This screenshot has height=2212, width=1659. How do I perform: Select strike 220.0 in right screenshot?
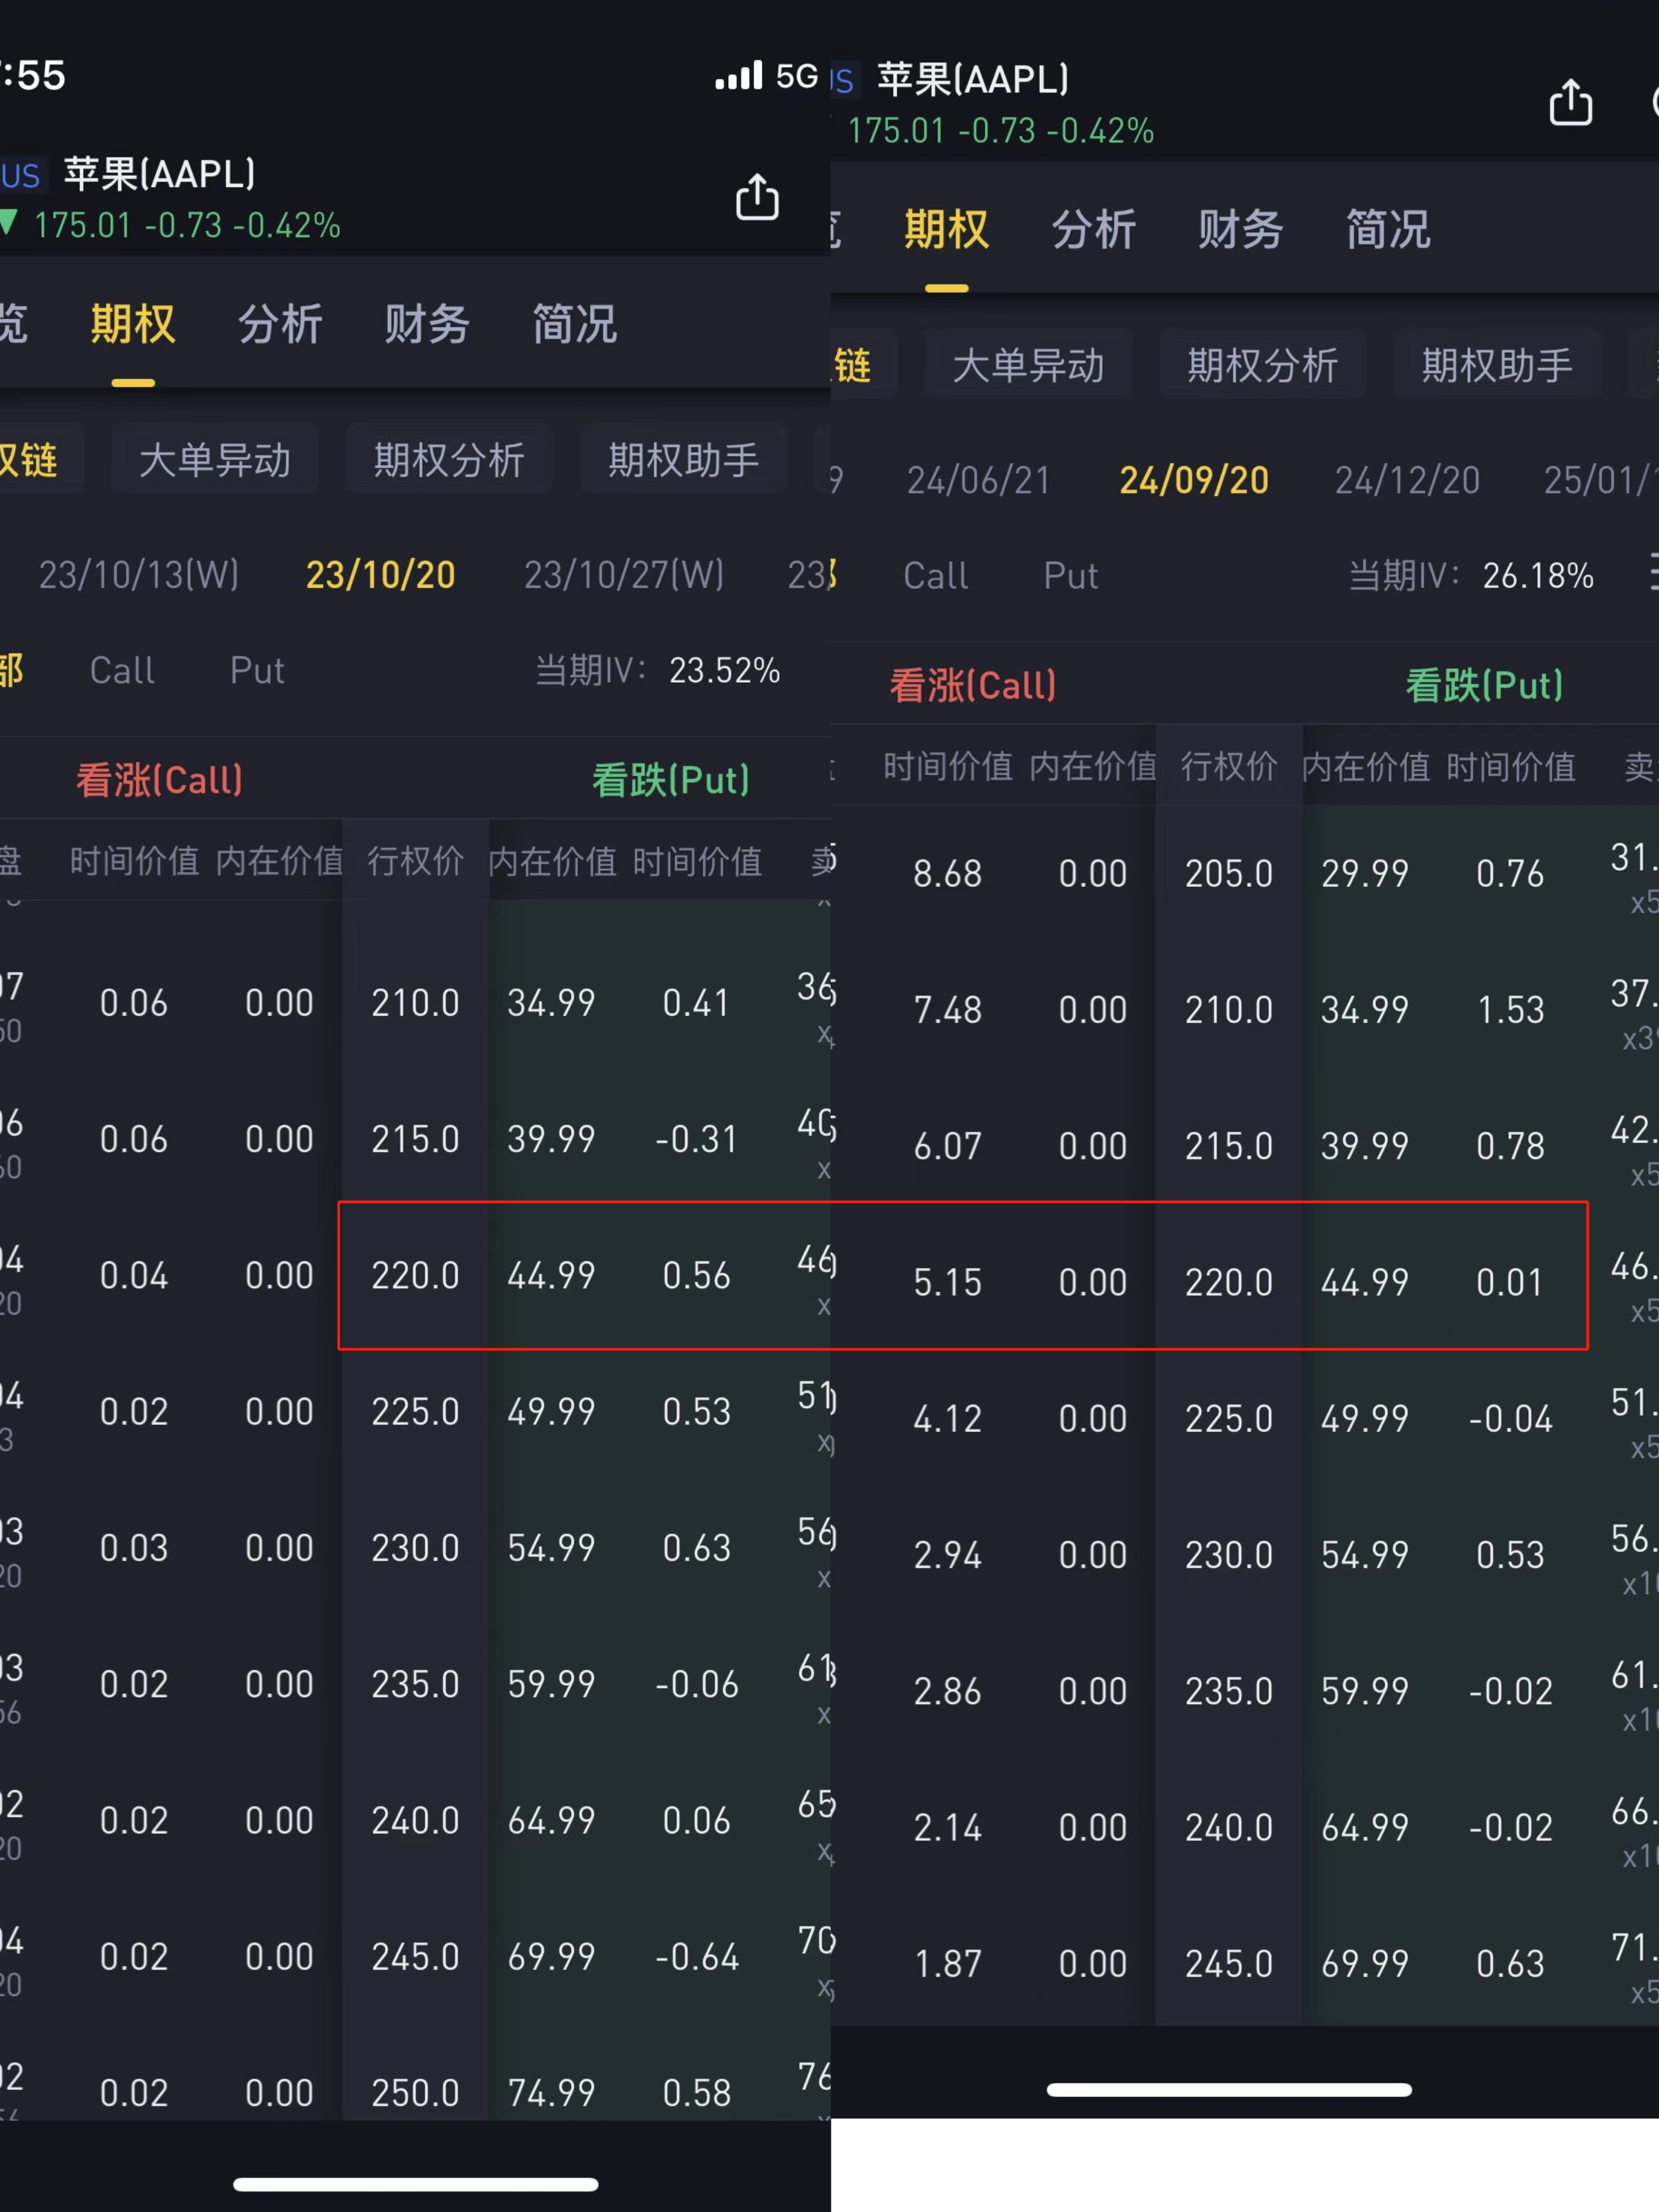tap(1229, 1283)
